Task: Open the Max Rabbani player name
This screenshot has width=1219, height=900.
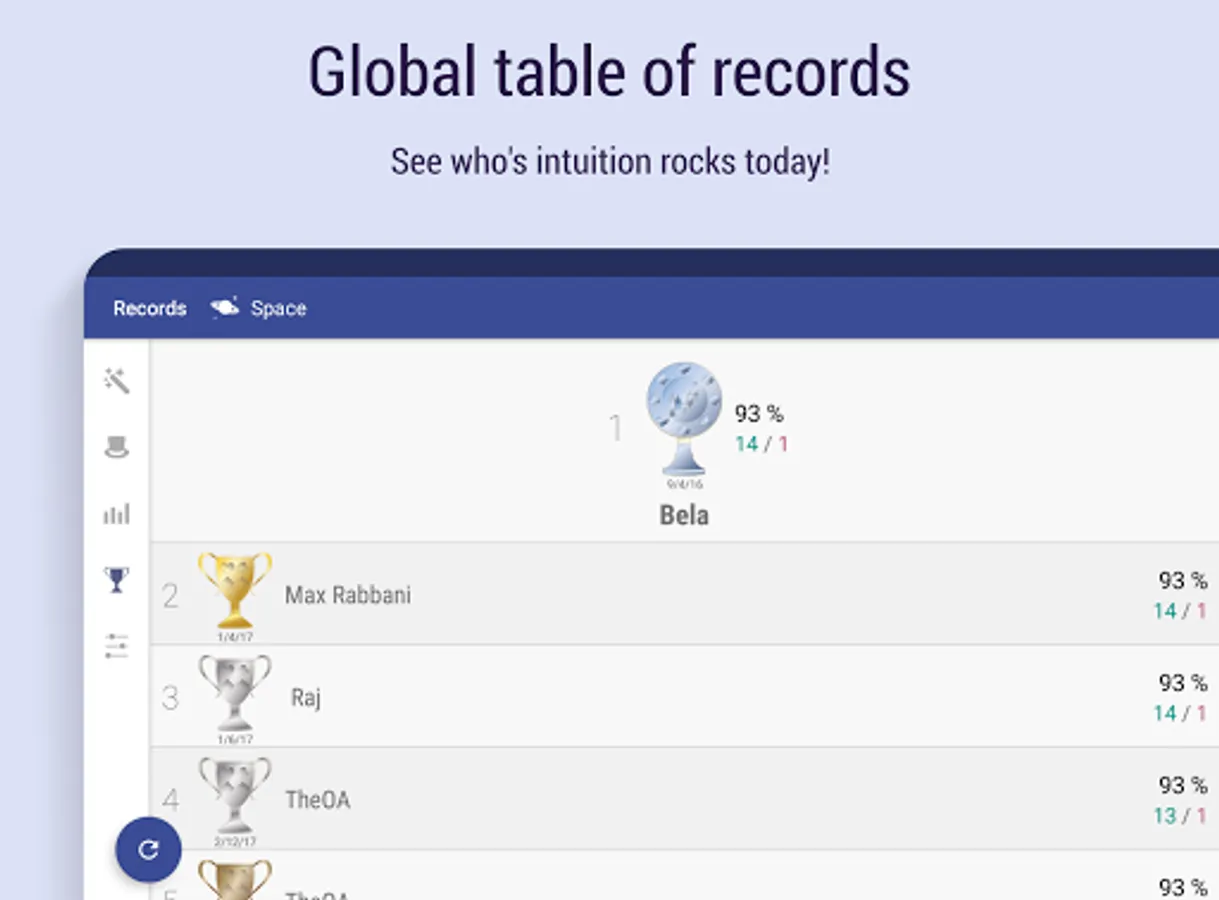Action: [x=348, y=595]
